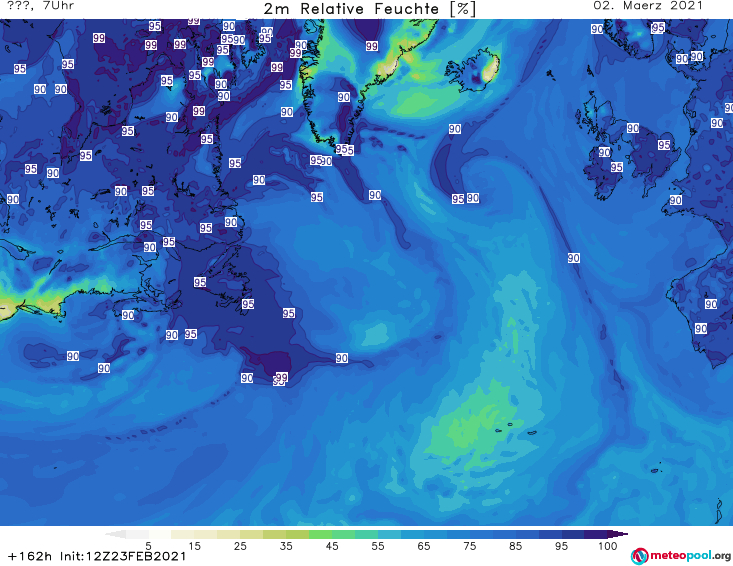Click the colorbar label '100'
Image resolution: width=733 pixels, height=566 pixels.
click(x=607, y=546)
